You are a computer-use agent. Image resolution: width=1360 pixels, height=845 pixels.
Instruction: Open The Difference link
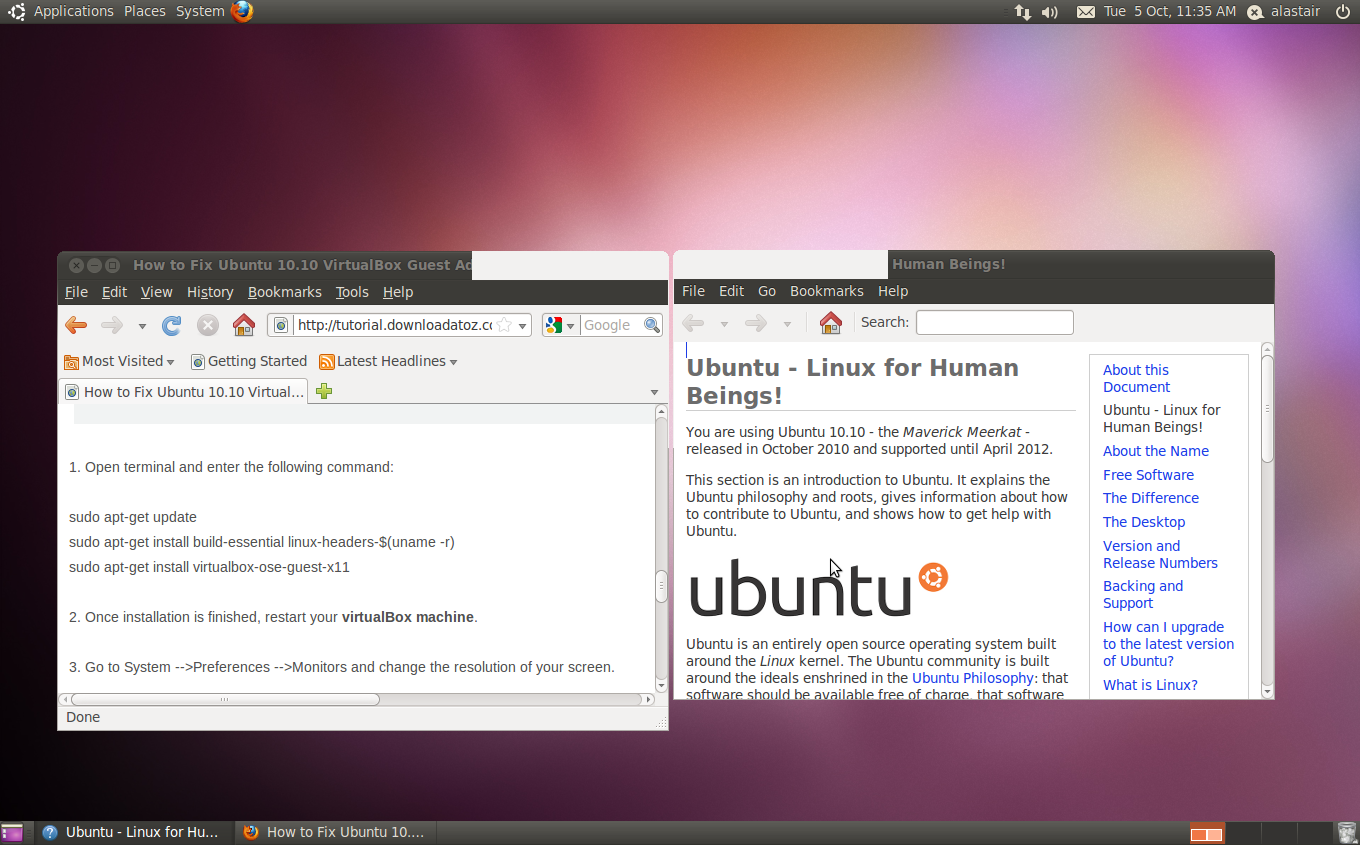(x=1151, y=498)
